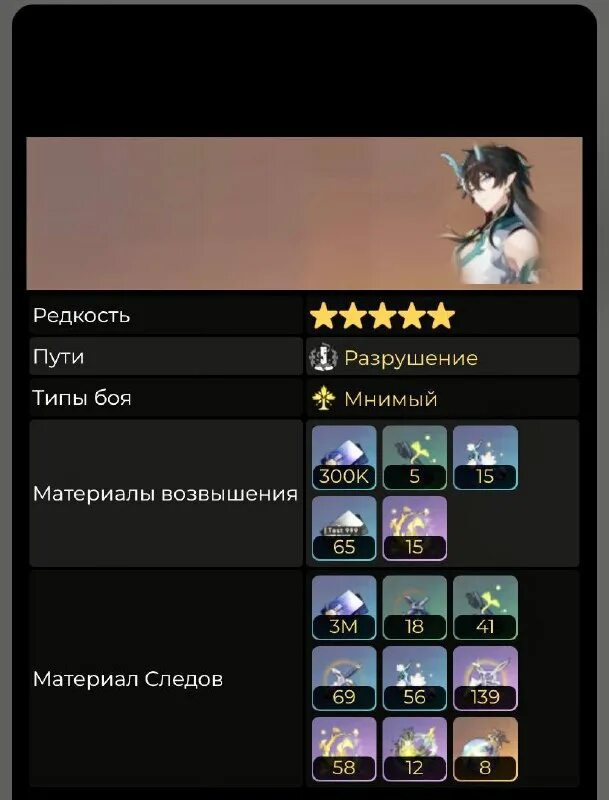Click the Разрушение path link
This screenshot has width=609, height=800.
[411, 358]
